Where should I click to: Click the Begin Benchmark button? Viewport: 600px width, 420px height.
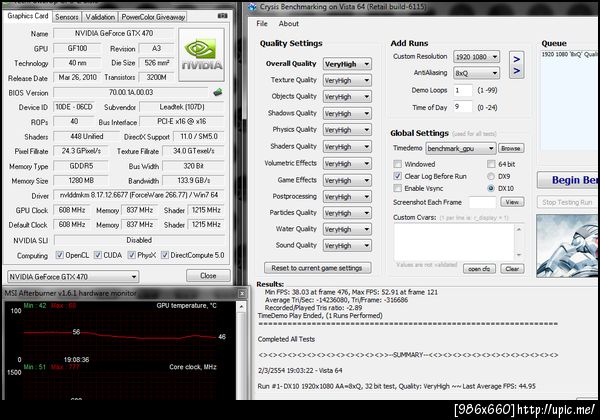(568, 180)
